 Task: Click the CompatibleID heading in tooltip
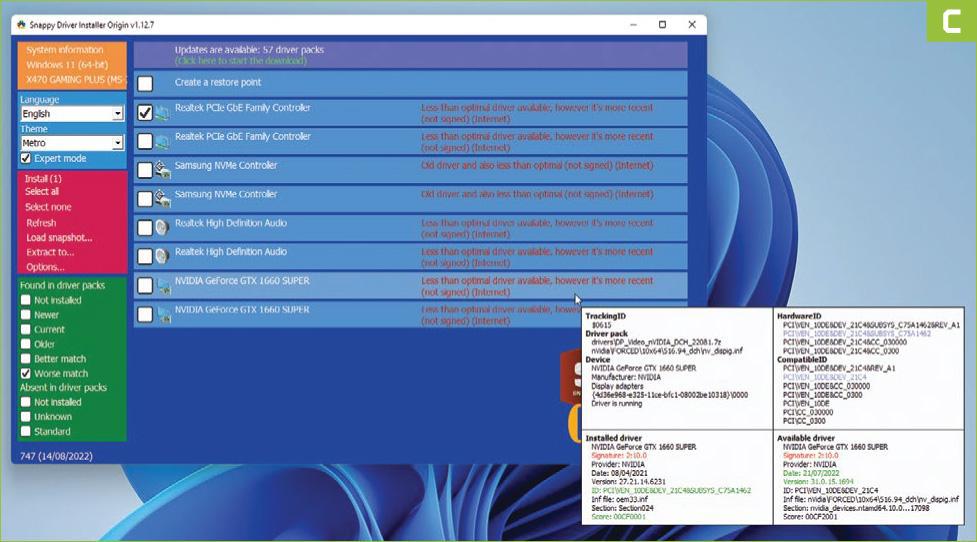802,359
